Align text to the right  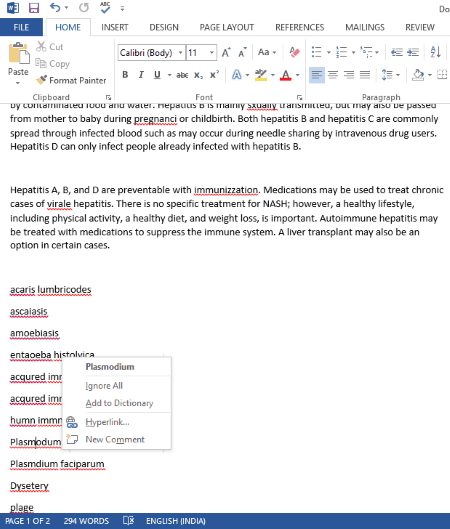[x=349, y=75]
